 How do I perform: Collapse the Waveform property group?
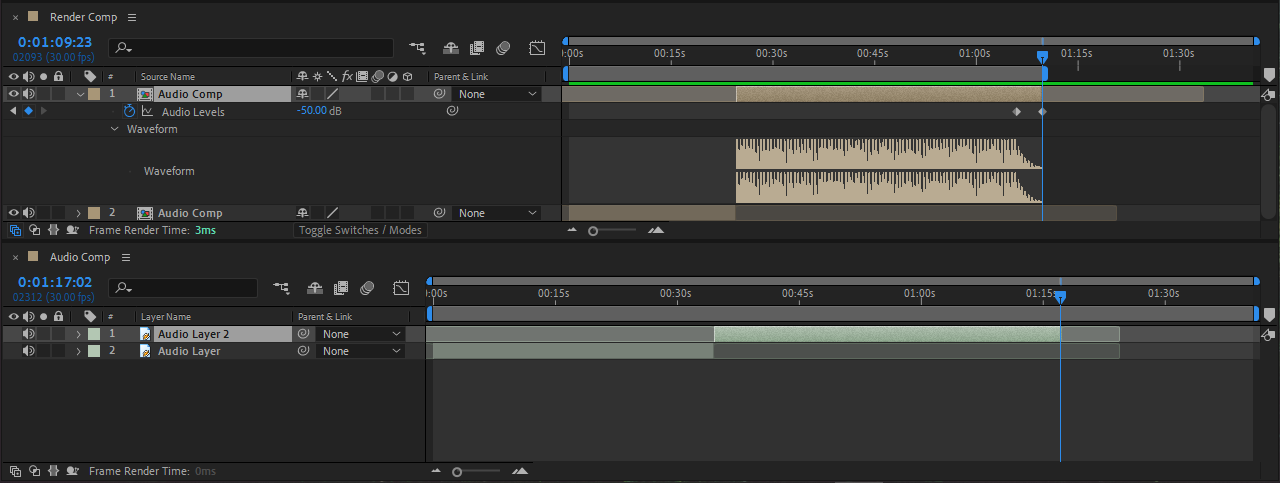point(114,129)
